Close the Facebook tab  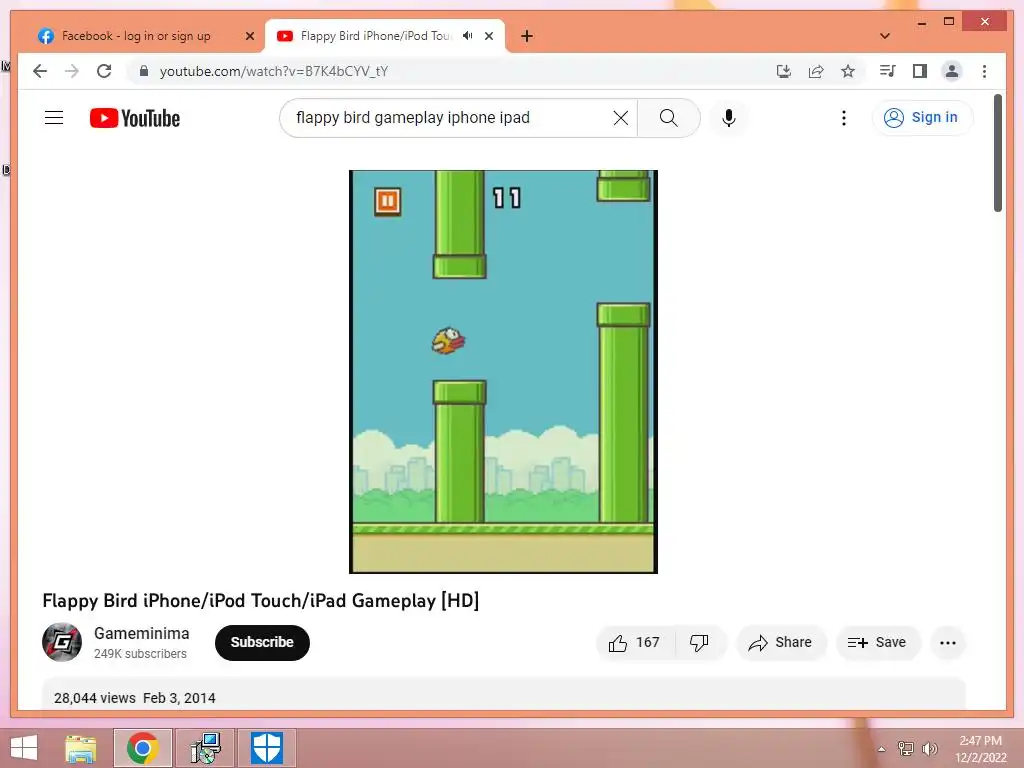click(x=249, y=36)
